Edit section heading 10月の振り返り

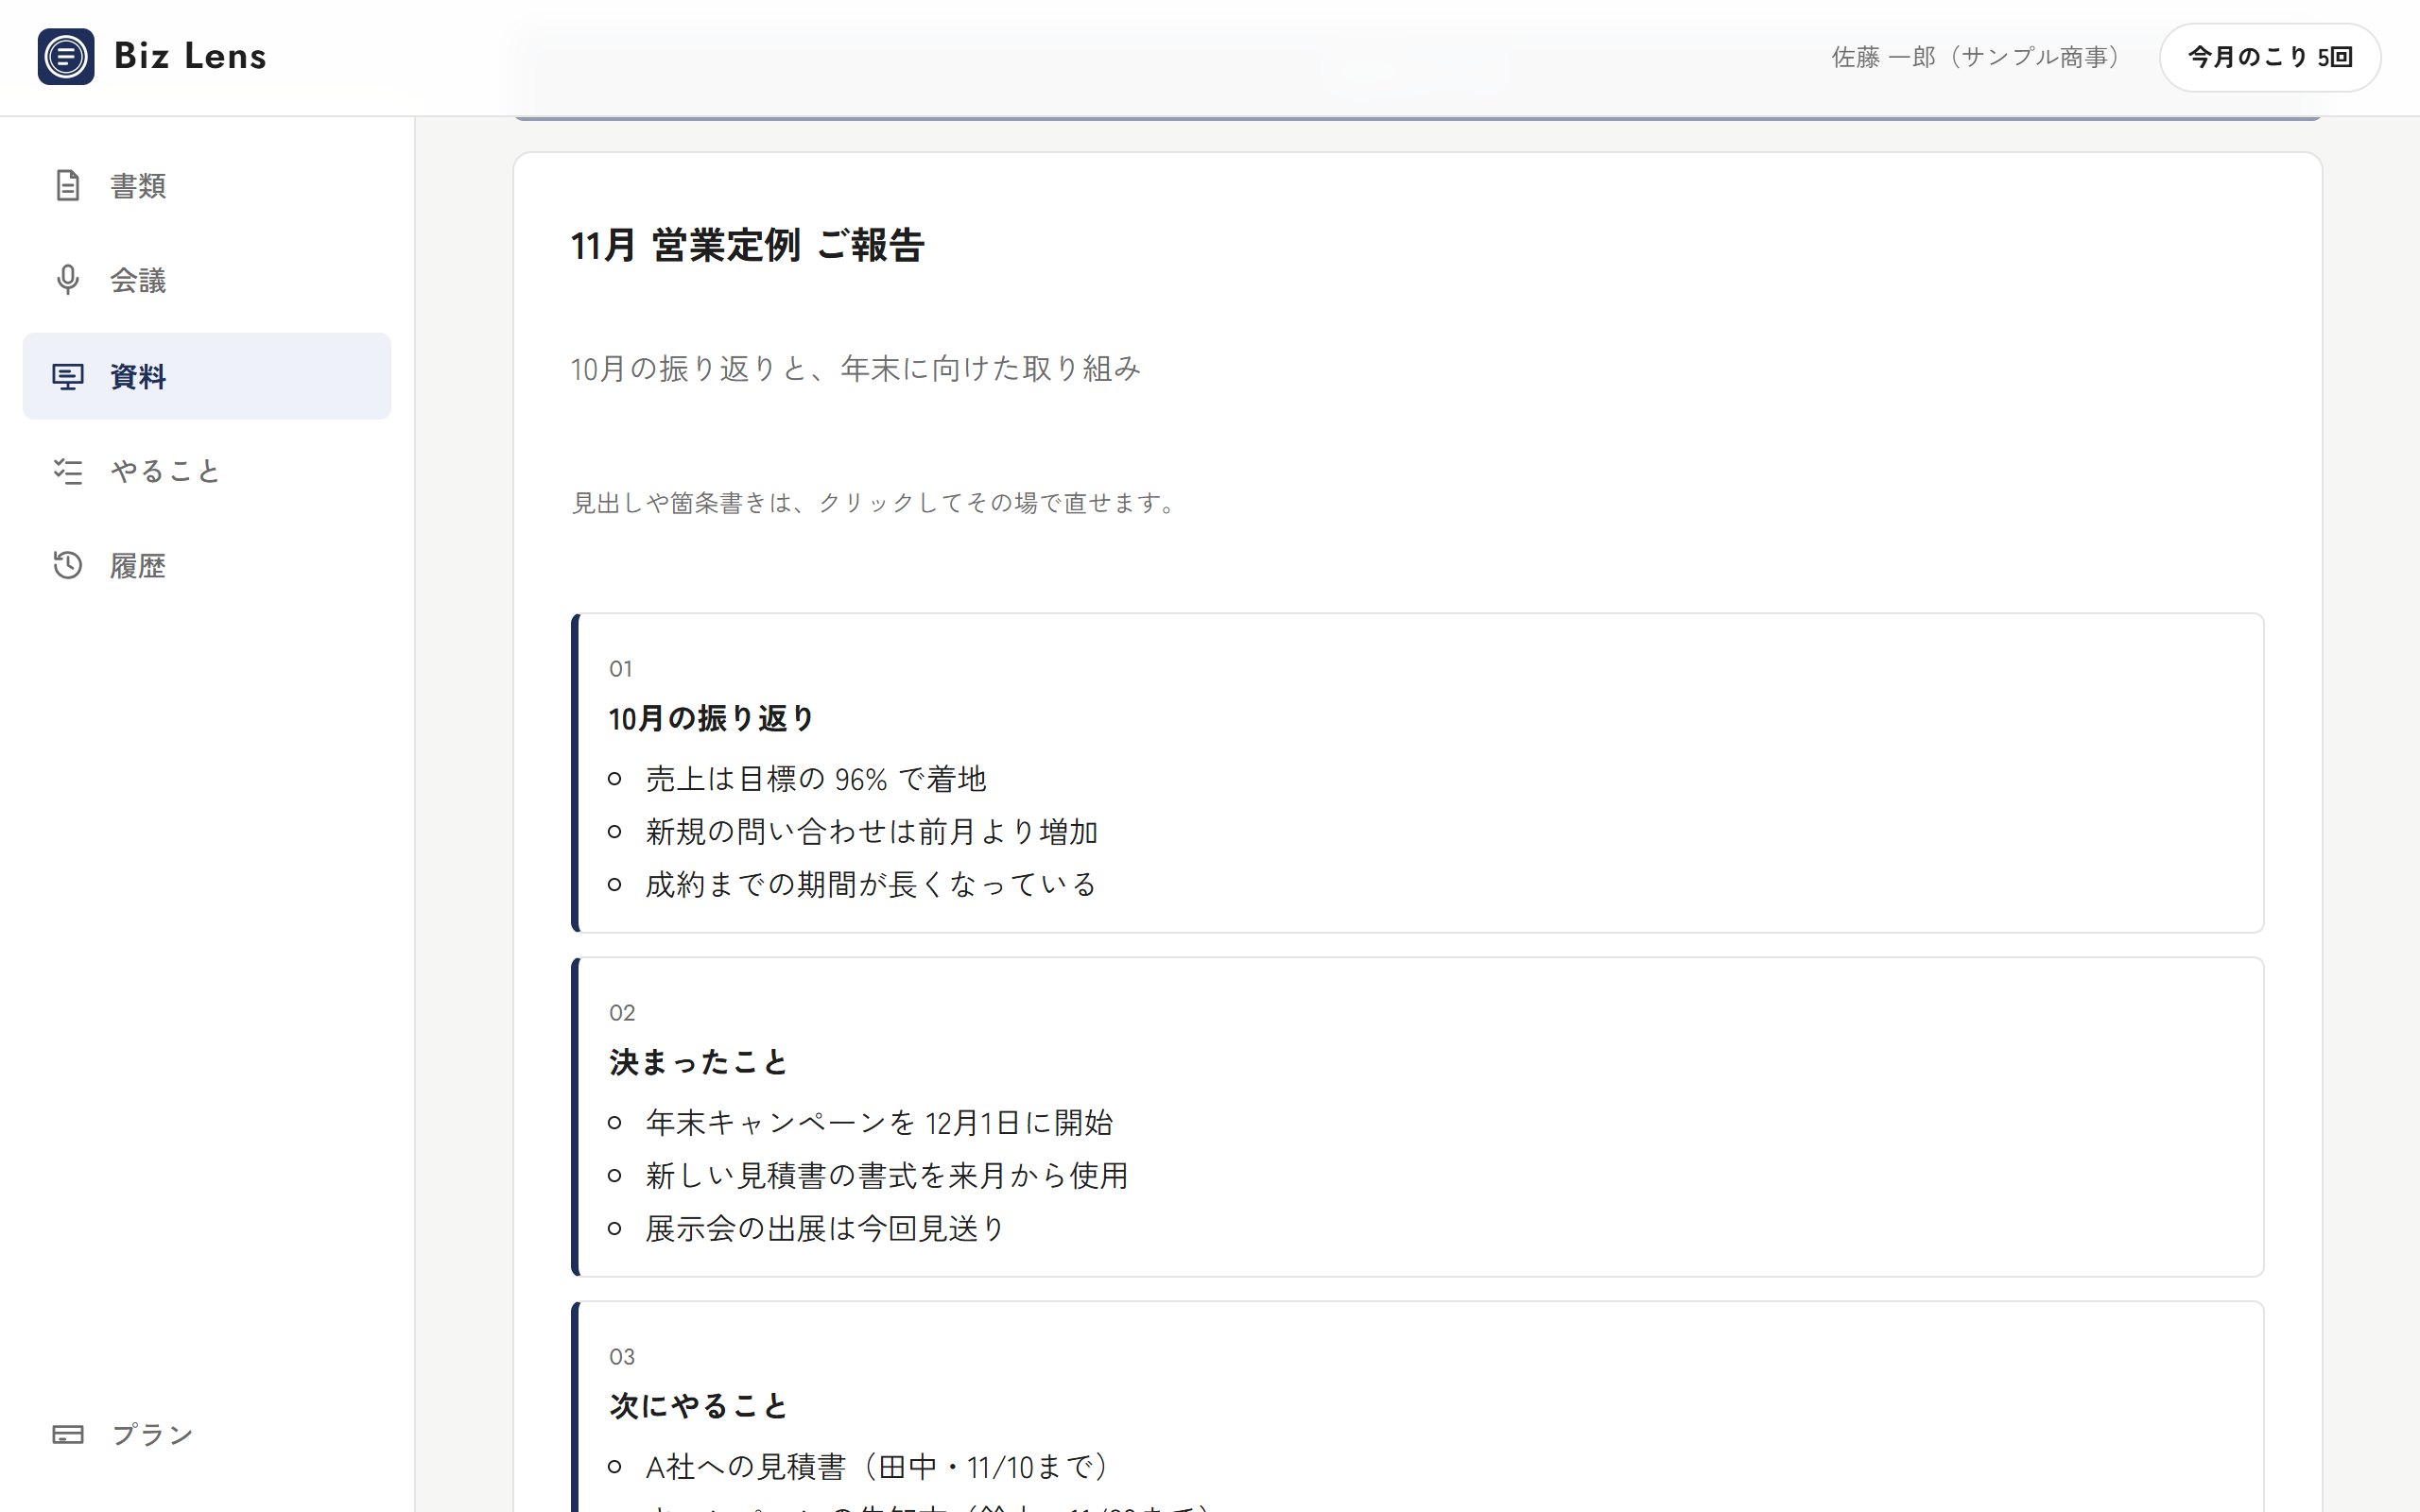click(x=712, y=718)
